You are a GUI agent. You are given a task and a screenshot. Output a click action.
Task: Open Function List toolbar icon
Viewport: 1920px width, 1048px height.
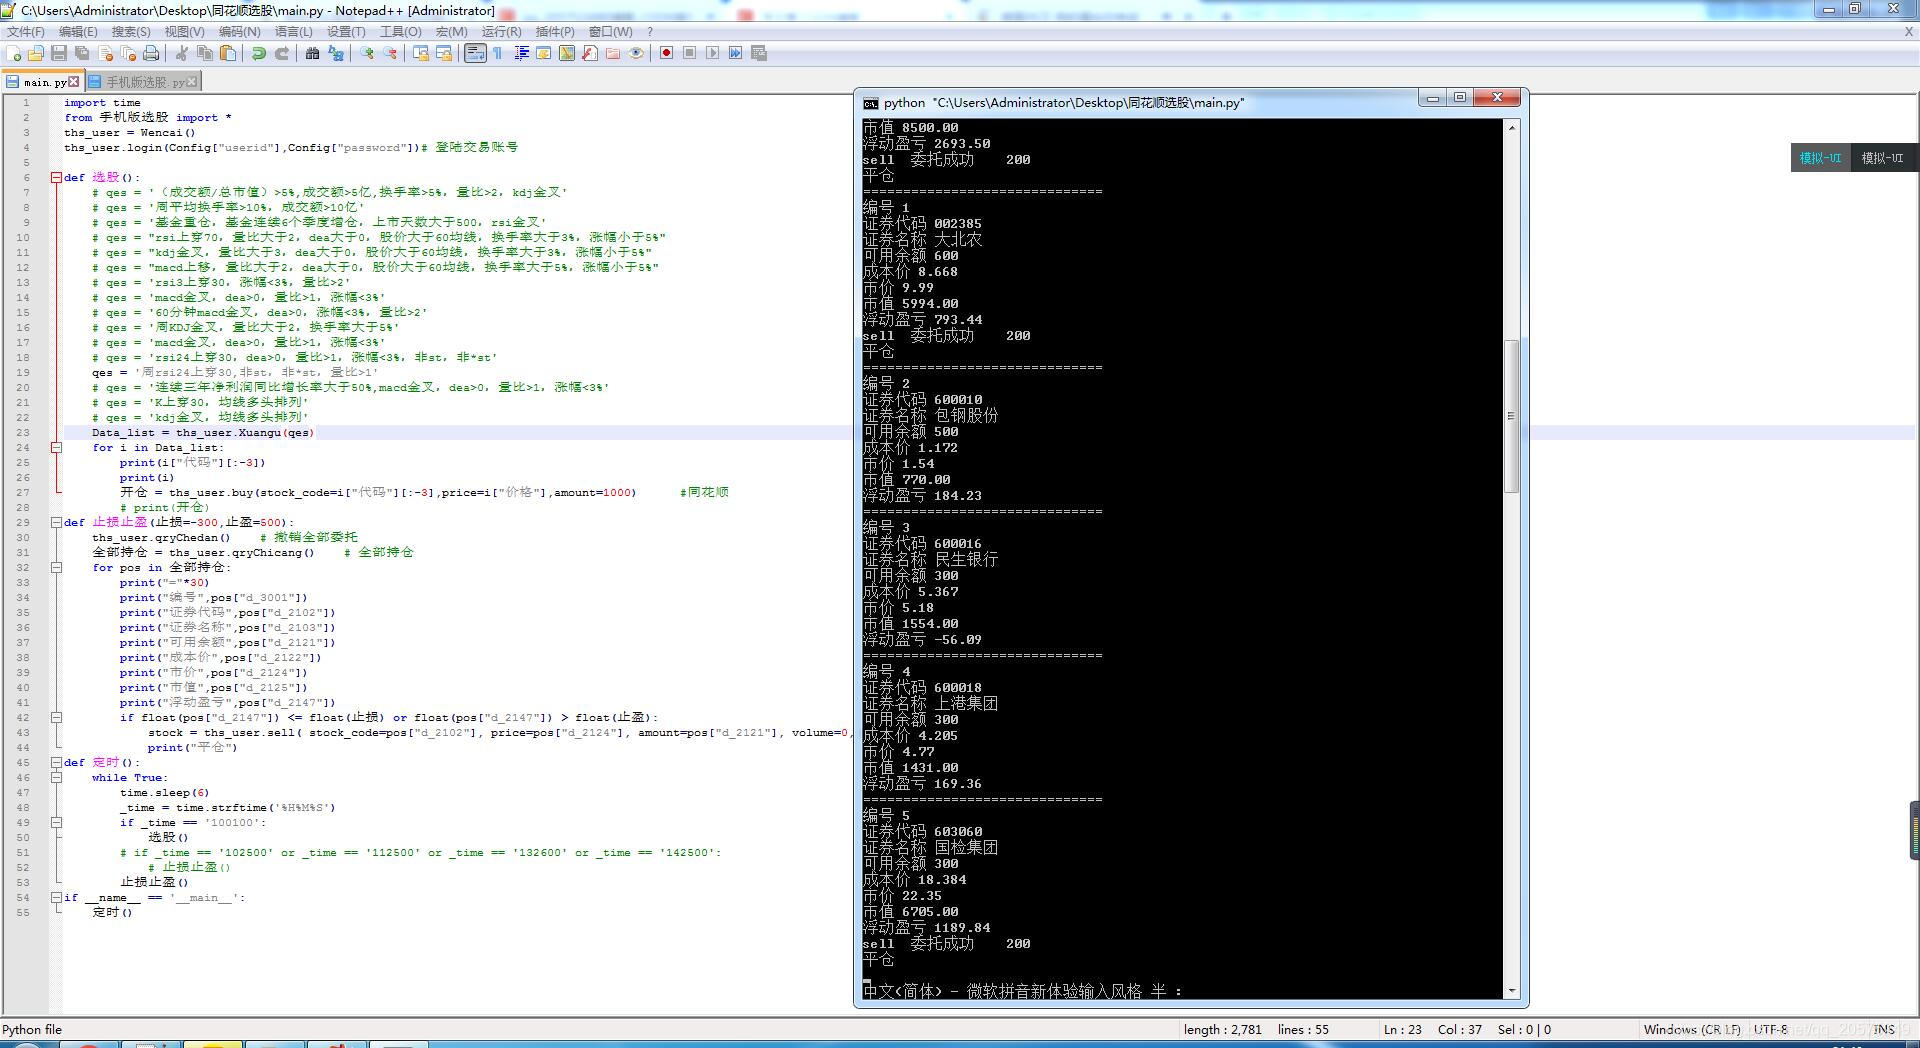tap(590, 53)
